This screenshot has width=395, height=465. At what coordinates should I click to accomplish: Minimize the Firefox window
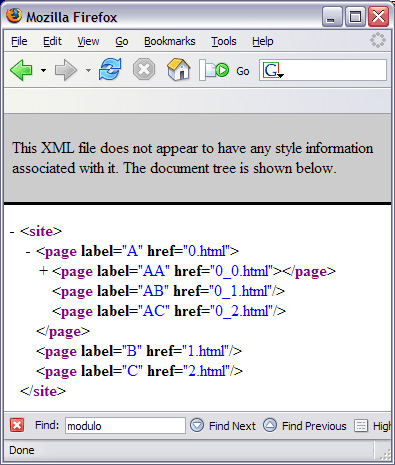pyautogui.click(x=332, y=16)
